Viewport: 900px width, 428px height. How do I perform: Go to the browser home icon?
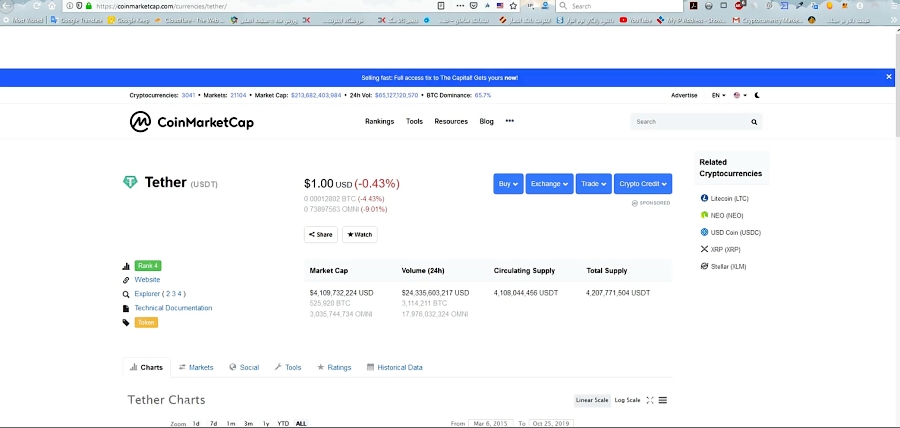pos(52,6)
